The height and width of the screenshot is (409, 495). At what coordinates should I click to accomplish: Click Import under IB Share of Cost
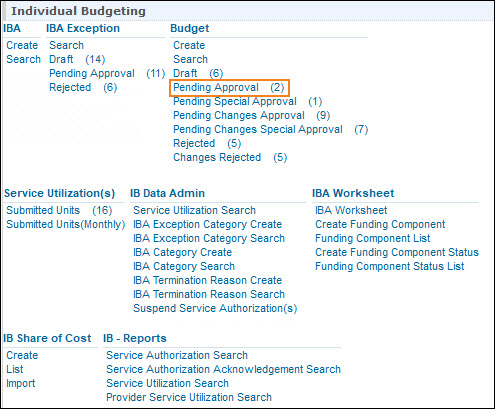click(x=21, y=383)
